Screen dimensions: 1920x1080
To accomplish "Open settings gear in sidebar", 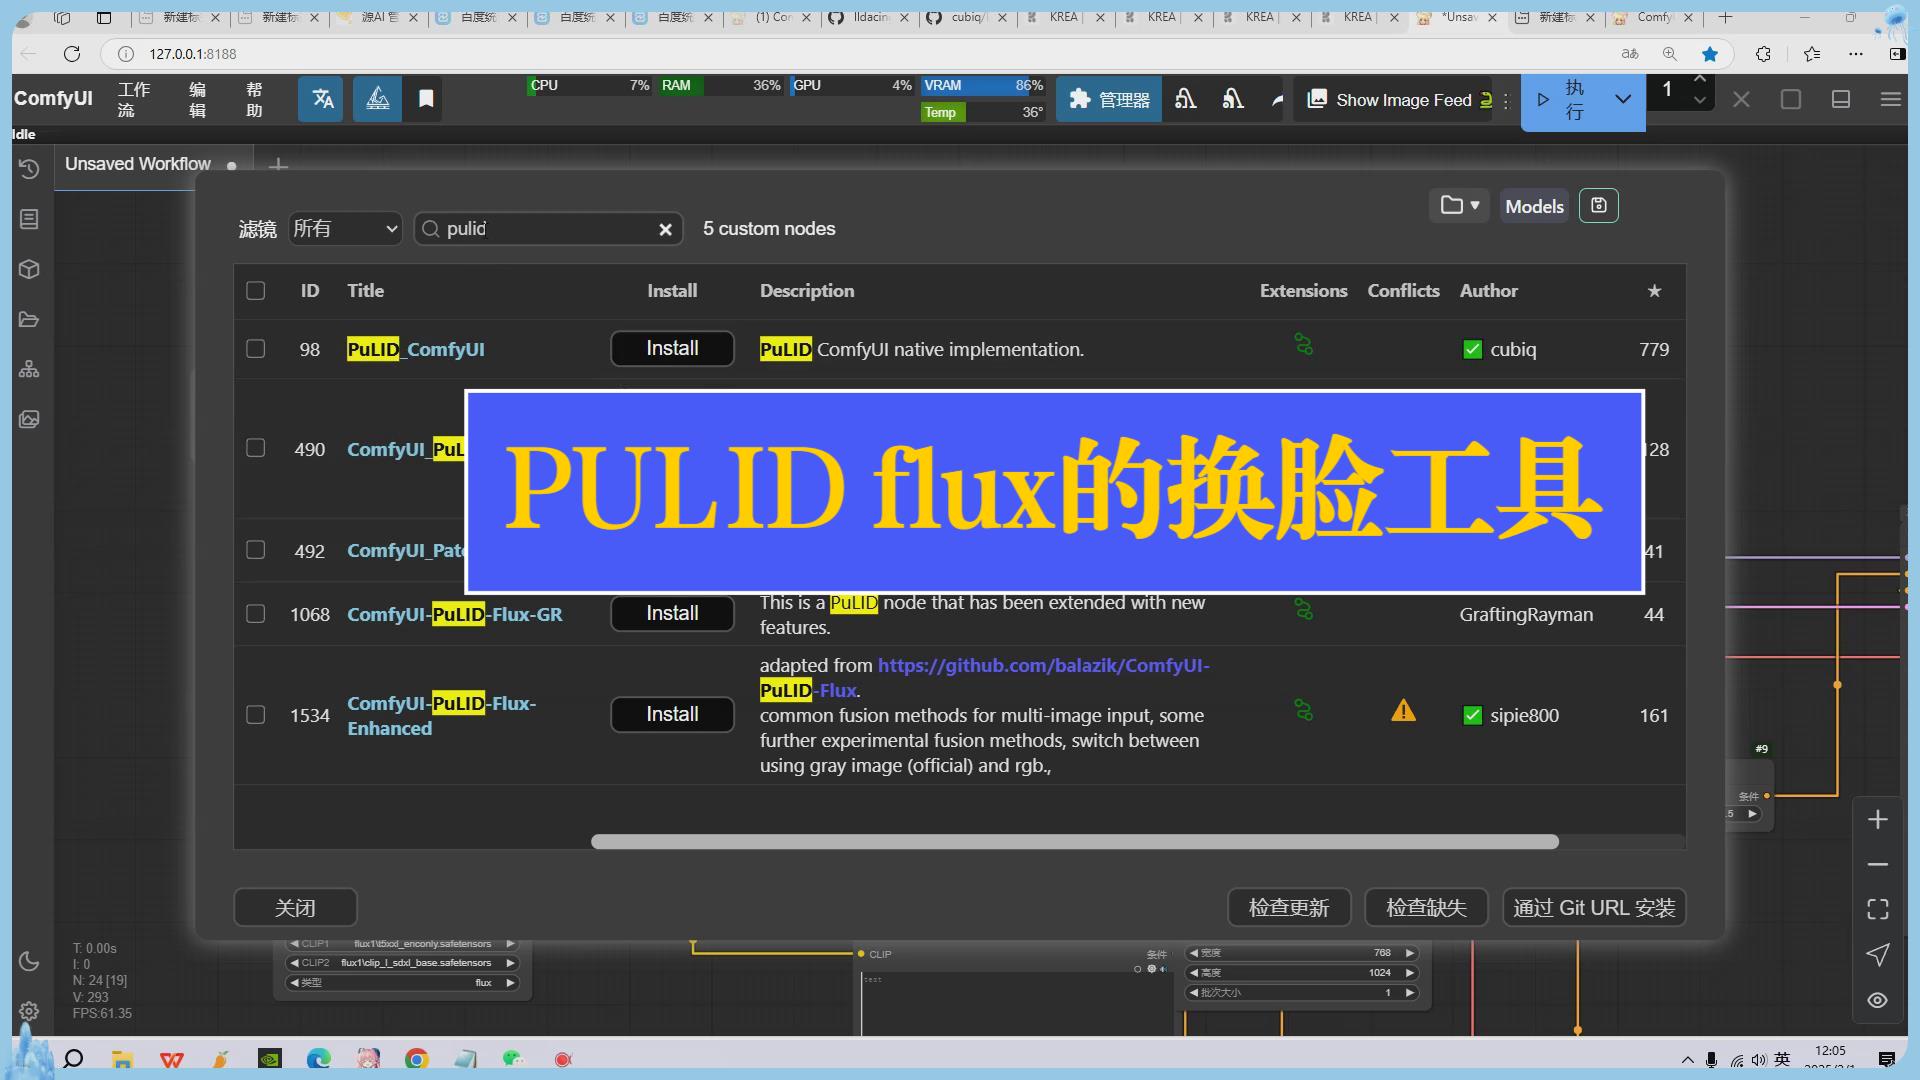I will 29,1011.
